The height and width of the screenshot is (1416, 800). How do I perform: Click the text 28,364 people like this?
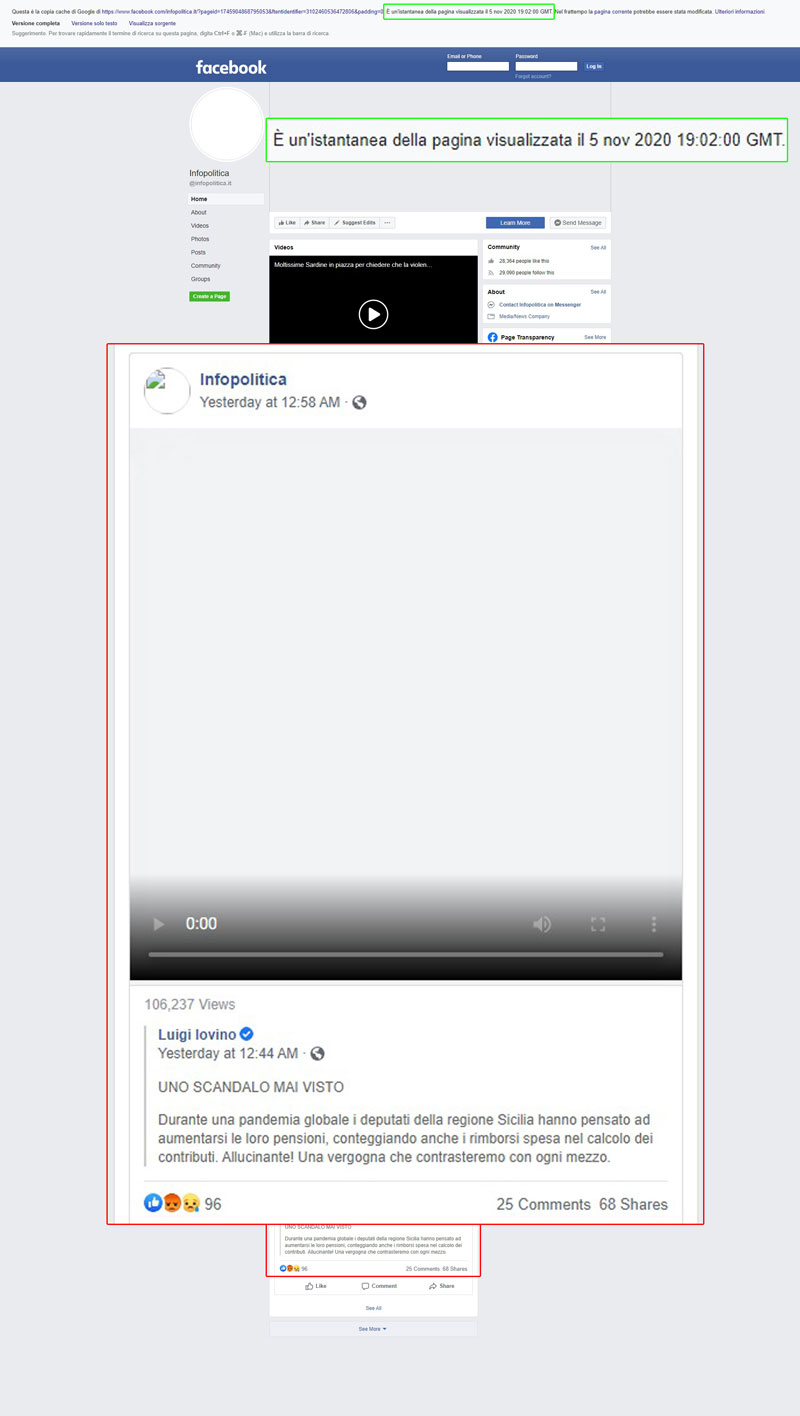pos(524,260)
